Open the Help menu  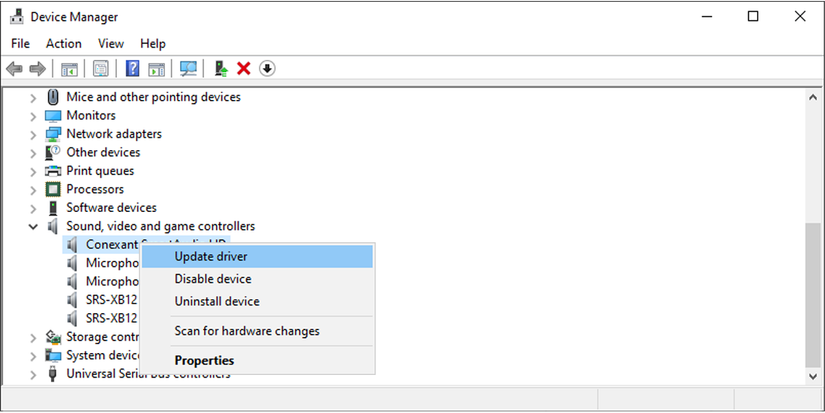153,44
